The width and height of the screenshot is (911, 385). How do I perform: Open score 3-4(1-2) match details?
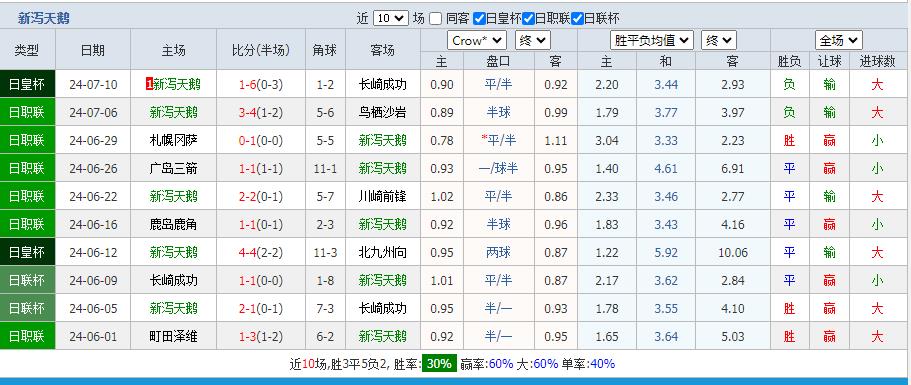(261, 113)
